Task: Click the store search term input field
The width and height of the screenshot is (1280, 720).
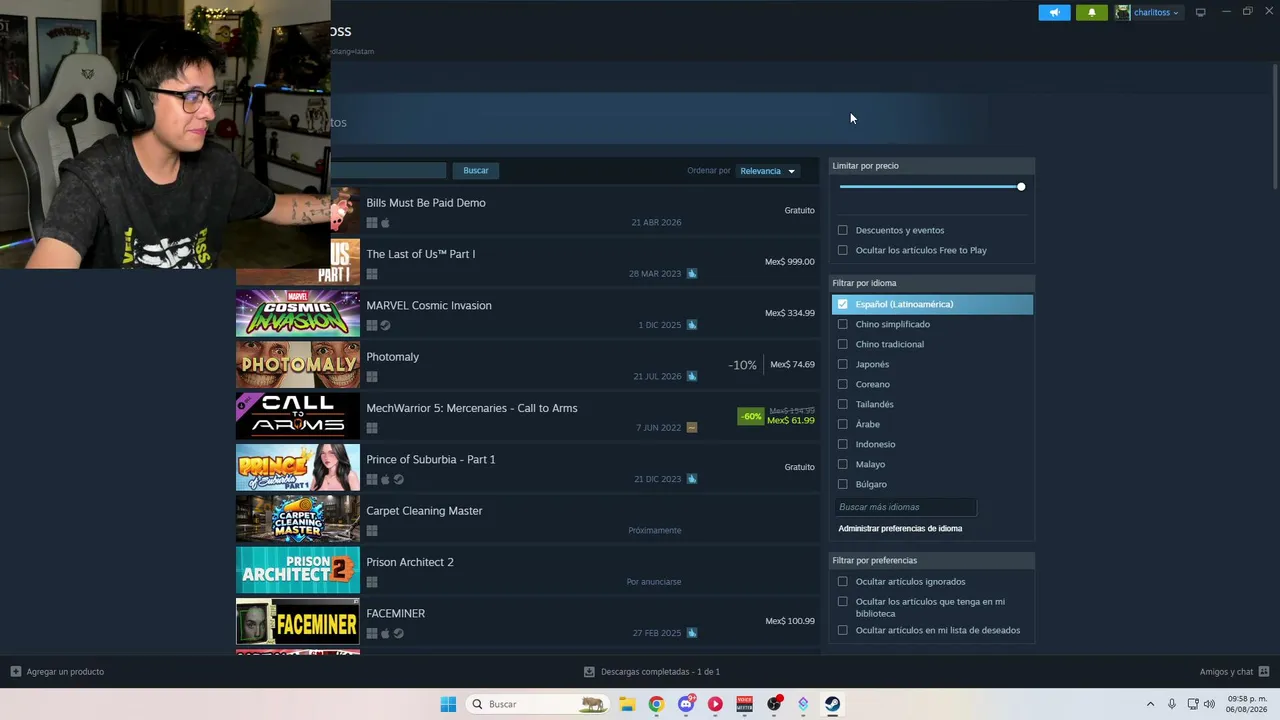Action: 388,170
